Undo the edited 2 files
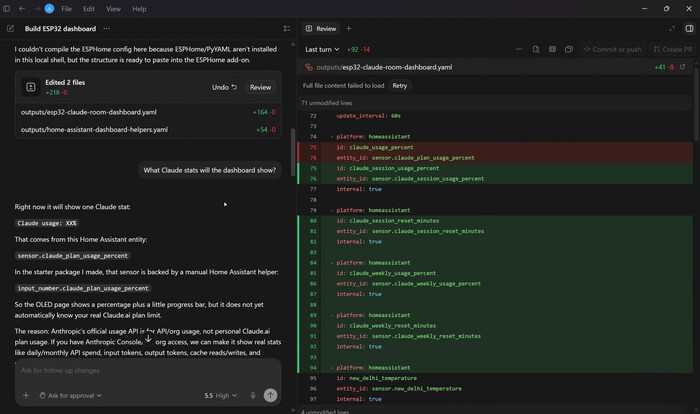This screenshot has height=414, width=700. click(224, 87)
